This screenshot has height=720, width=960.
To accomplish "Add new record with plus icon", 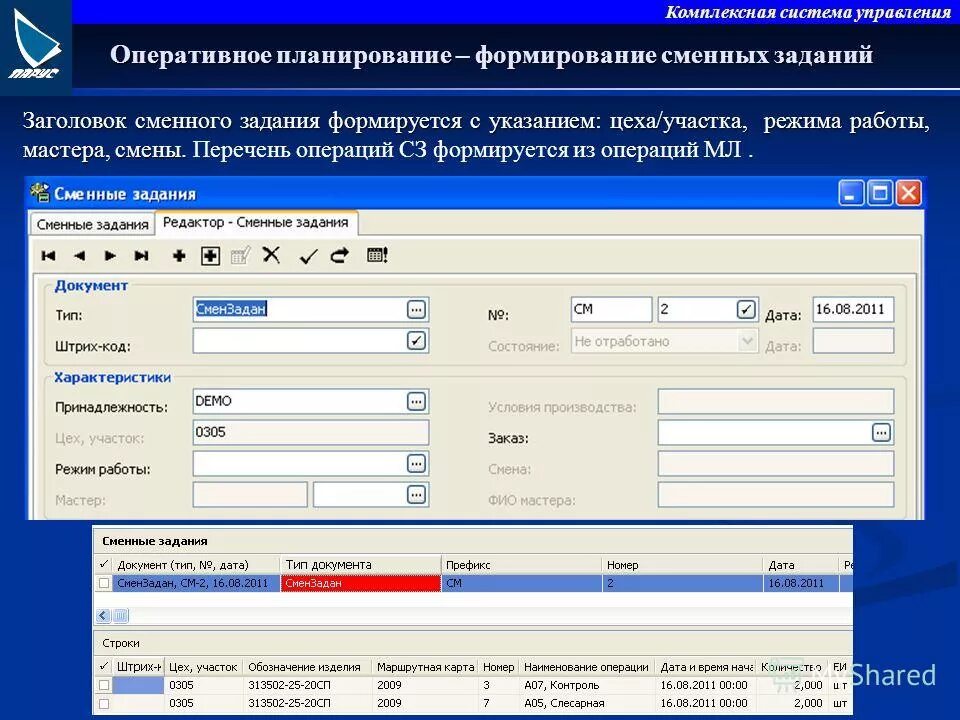I will pyautogui.click(x=179, y=256).
